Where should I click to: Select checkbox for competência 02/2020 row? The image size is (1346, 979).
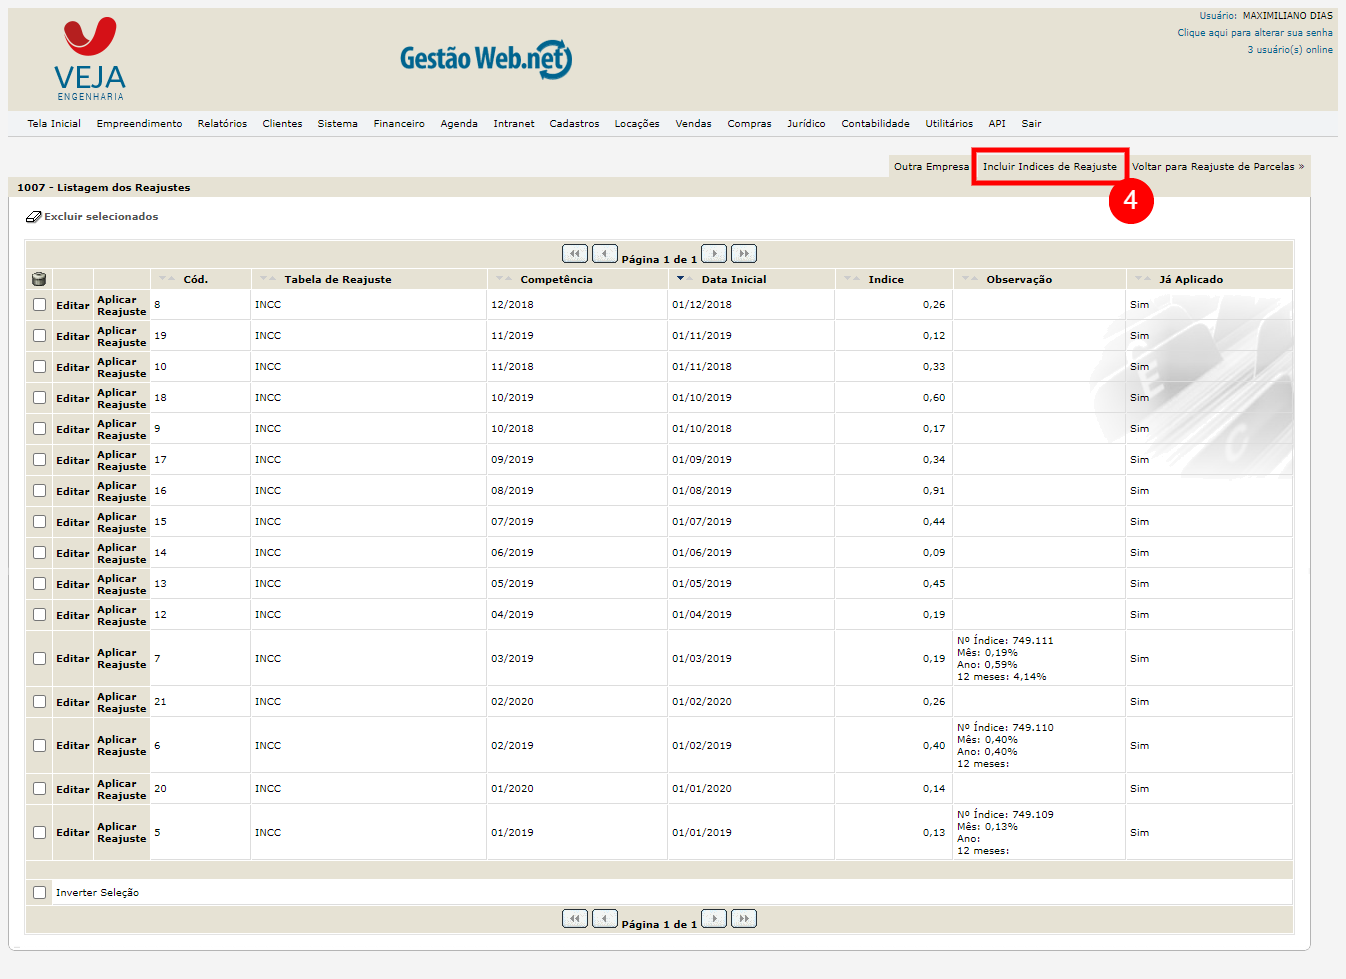click(39, 702)
